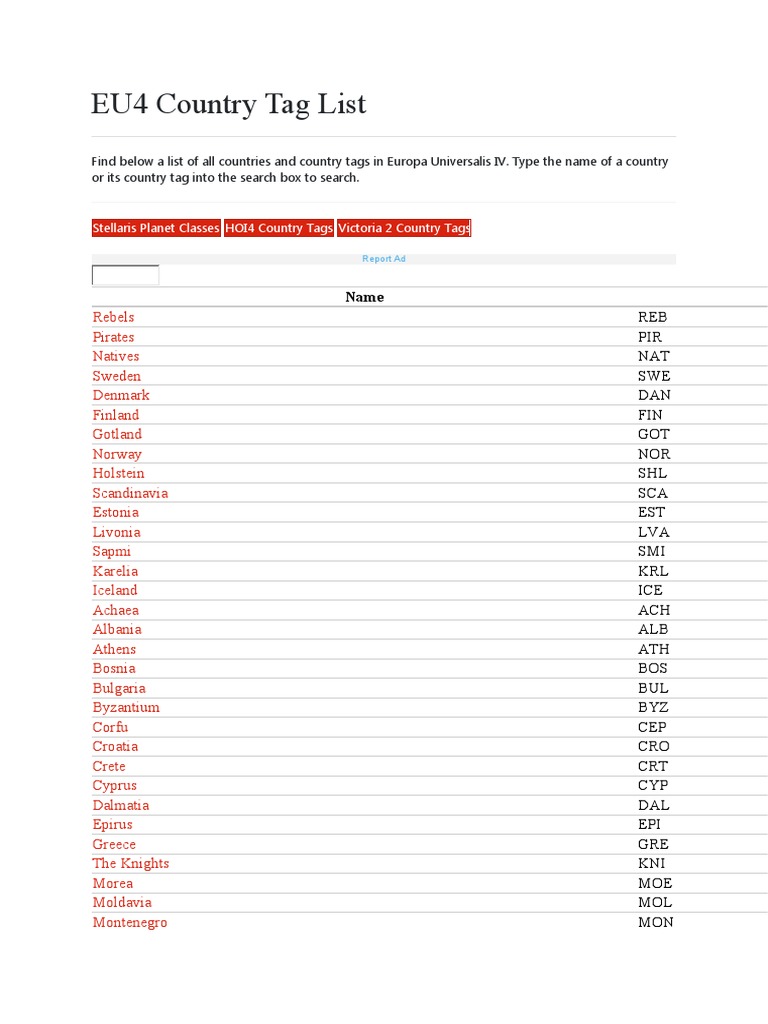Open the Rebels country link

pos(113,317)
